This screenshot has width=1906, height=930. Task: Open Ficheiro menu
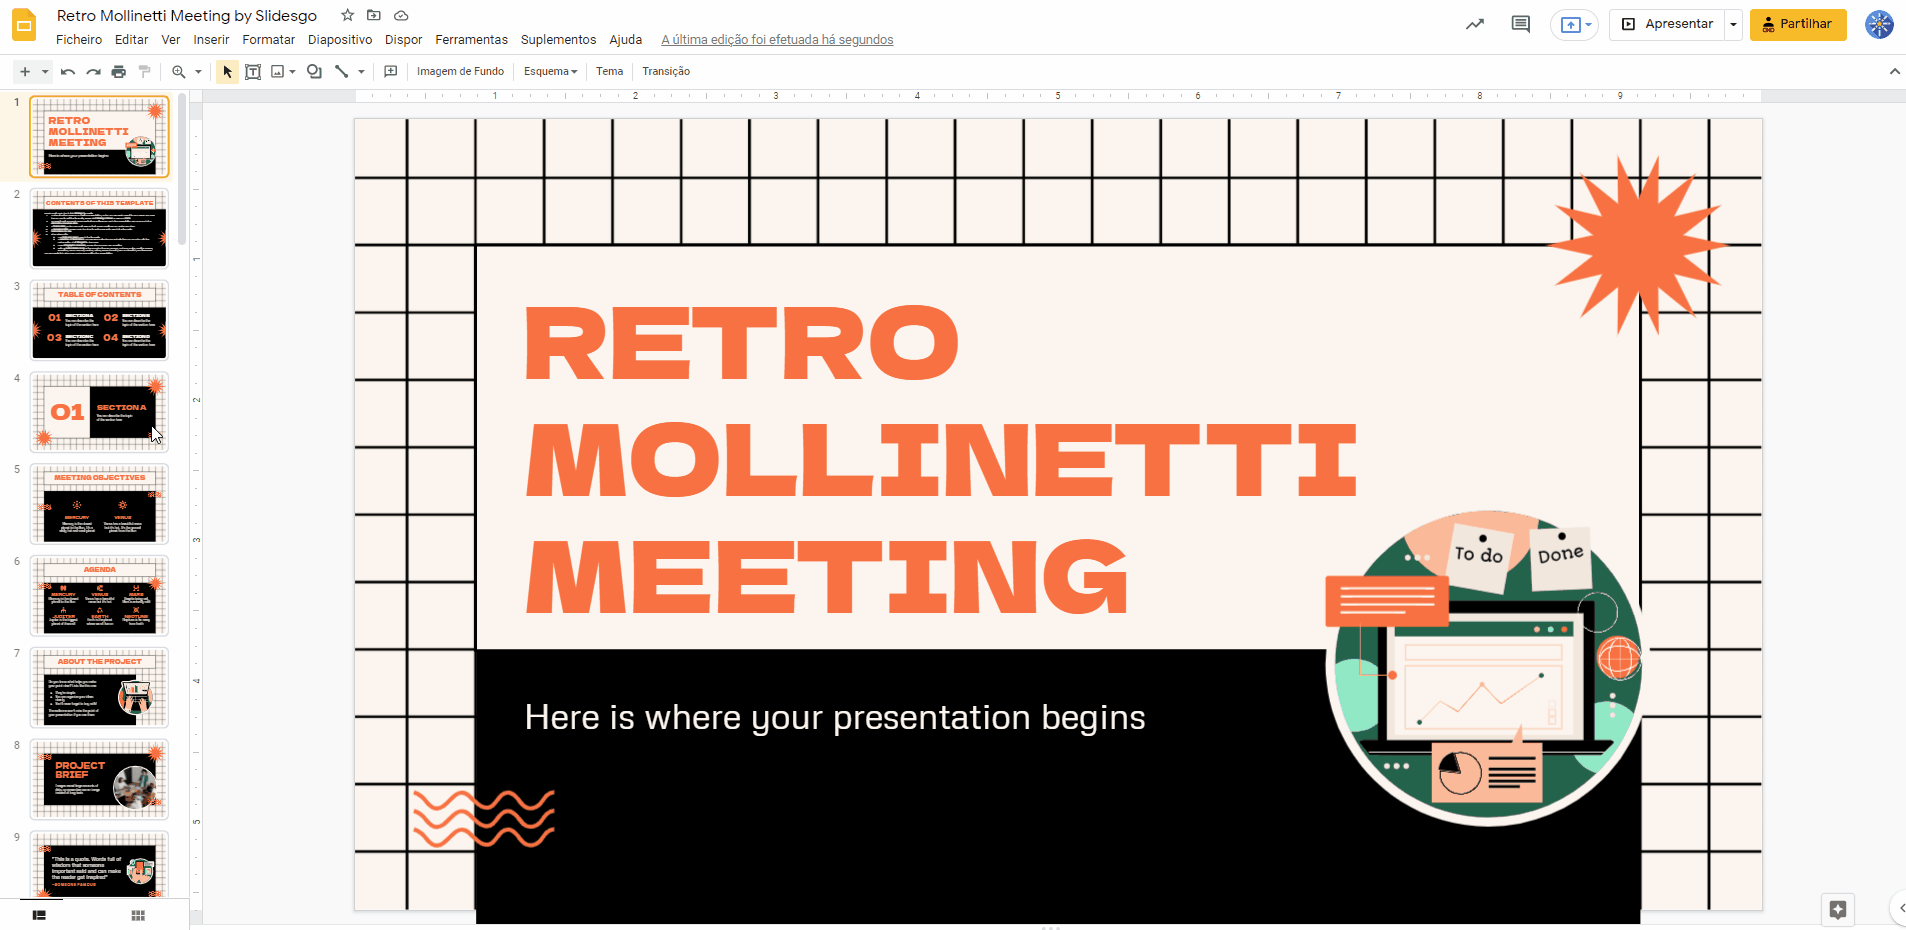pyautogui.click(x=79, y=40)
